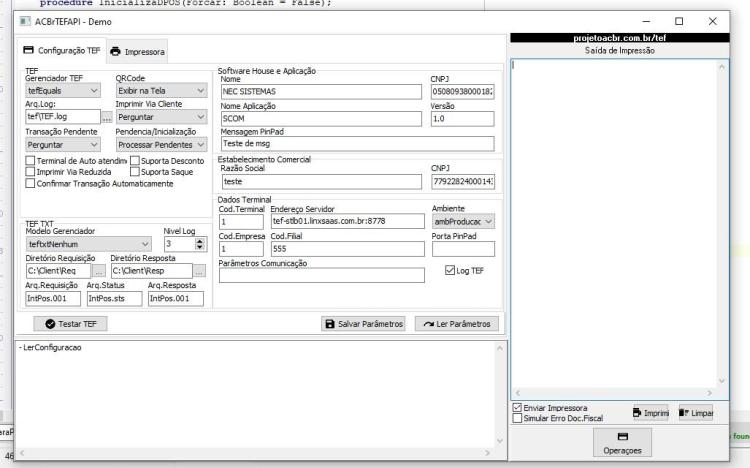Click the Razão Social field
750x468 pixels.
(322, 182)
